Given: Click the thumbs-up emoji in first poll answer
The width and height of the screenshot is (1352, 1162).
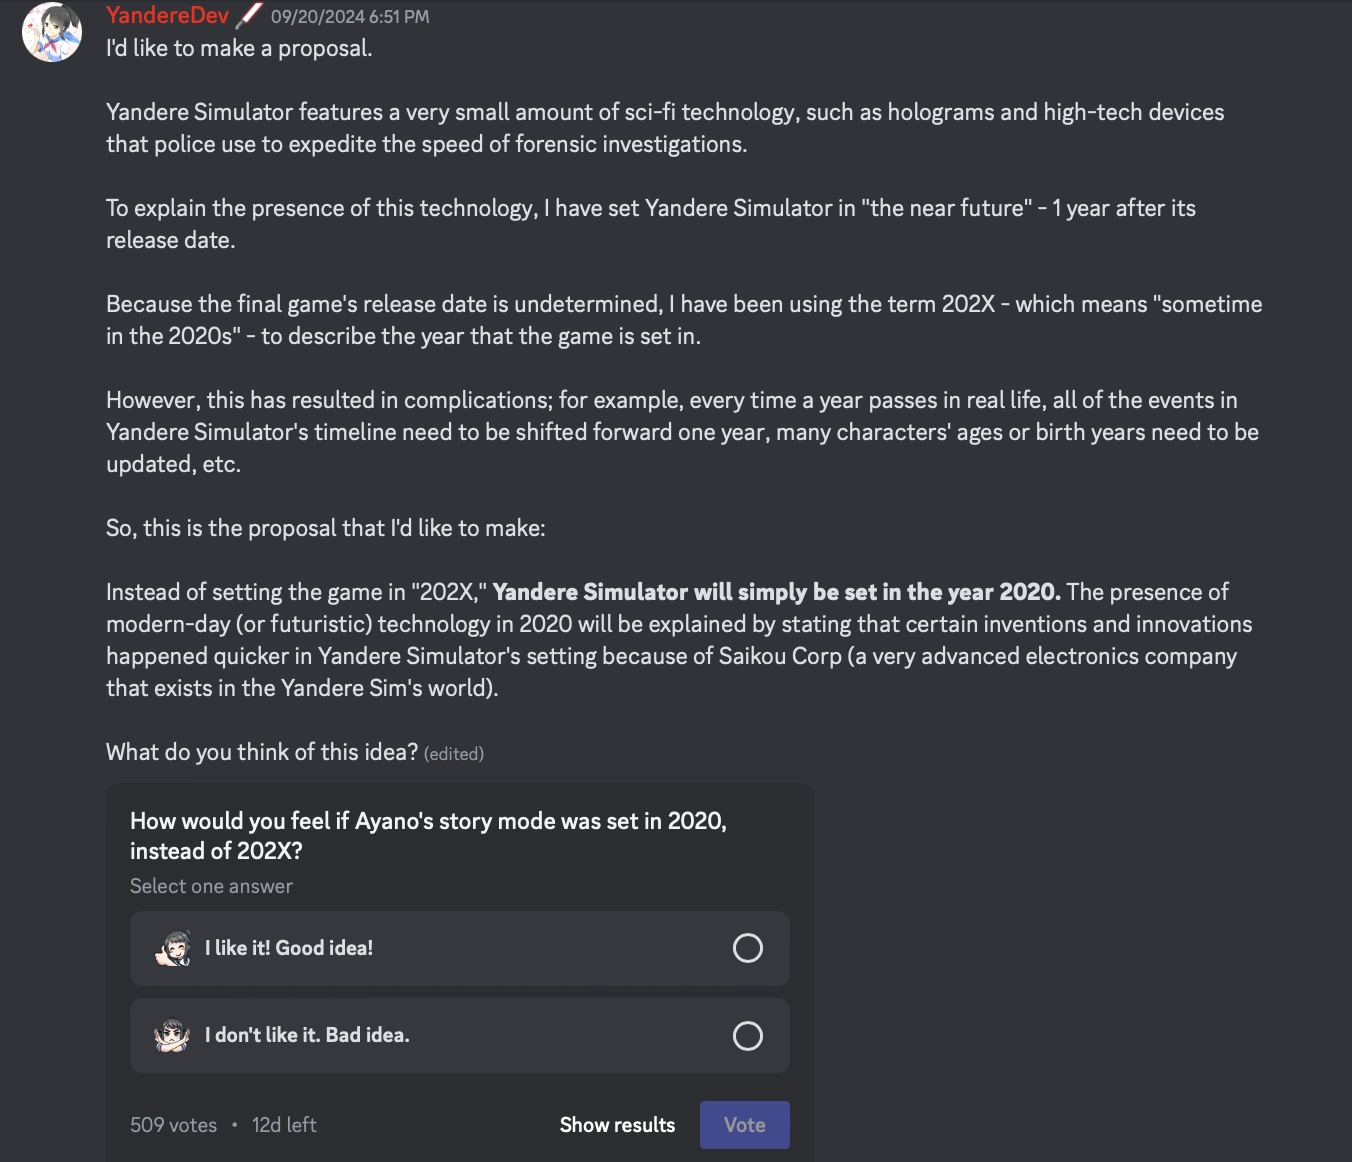Looking at the screenshot, I should coord(173,948).
